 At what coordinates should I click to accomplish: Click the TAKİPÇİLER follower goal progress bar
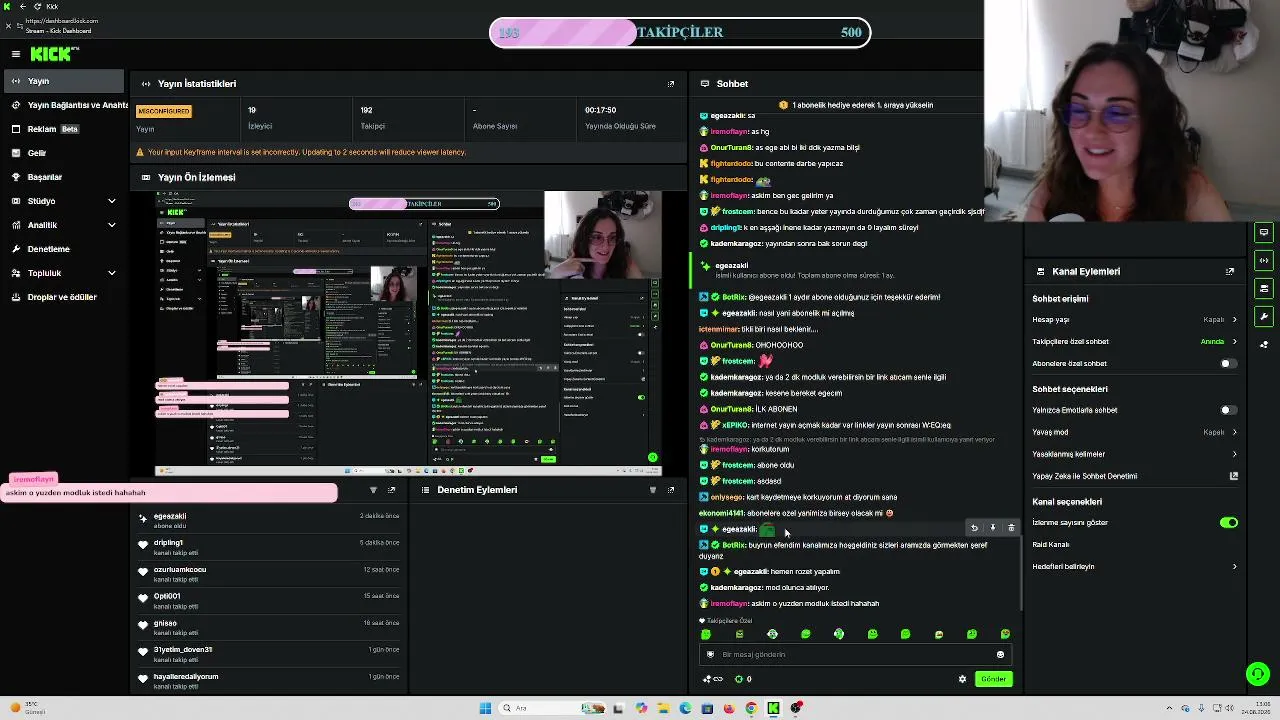680,32
